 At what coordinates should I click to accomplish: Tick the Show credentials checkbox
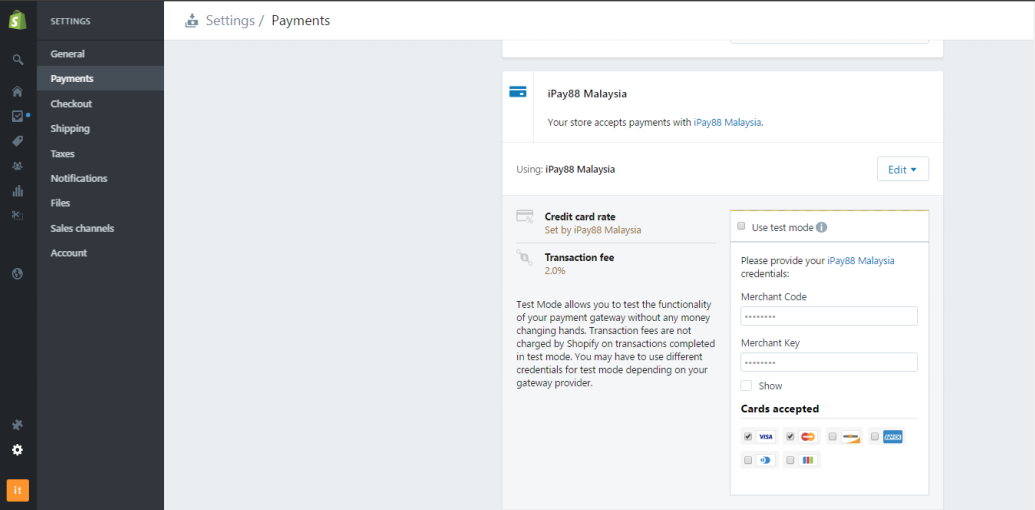(747, 386)
